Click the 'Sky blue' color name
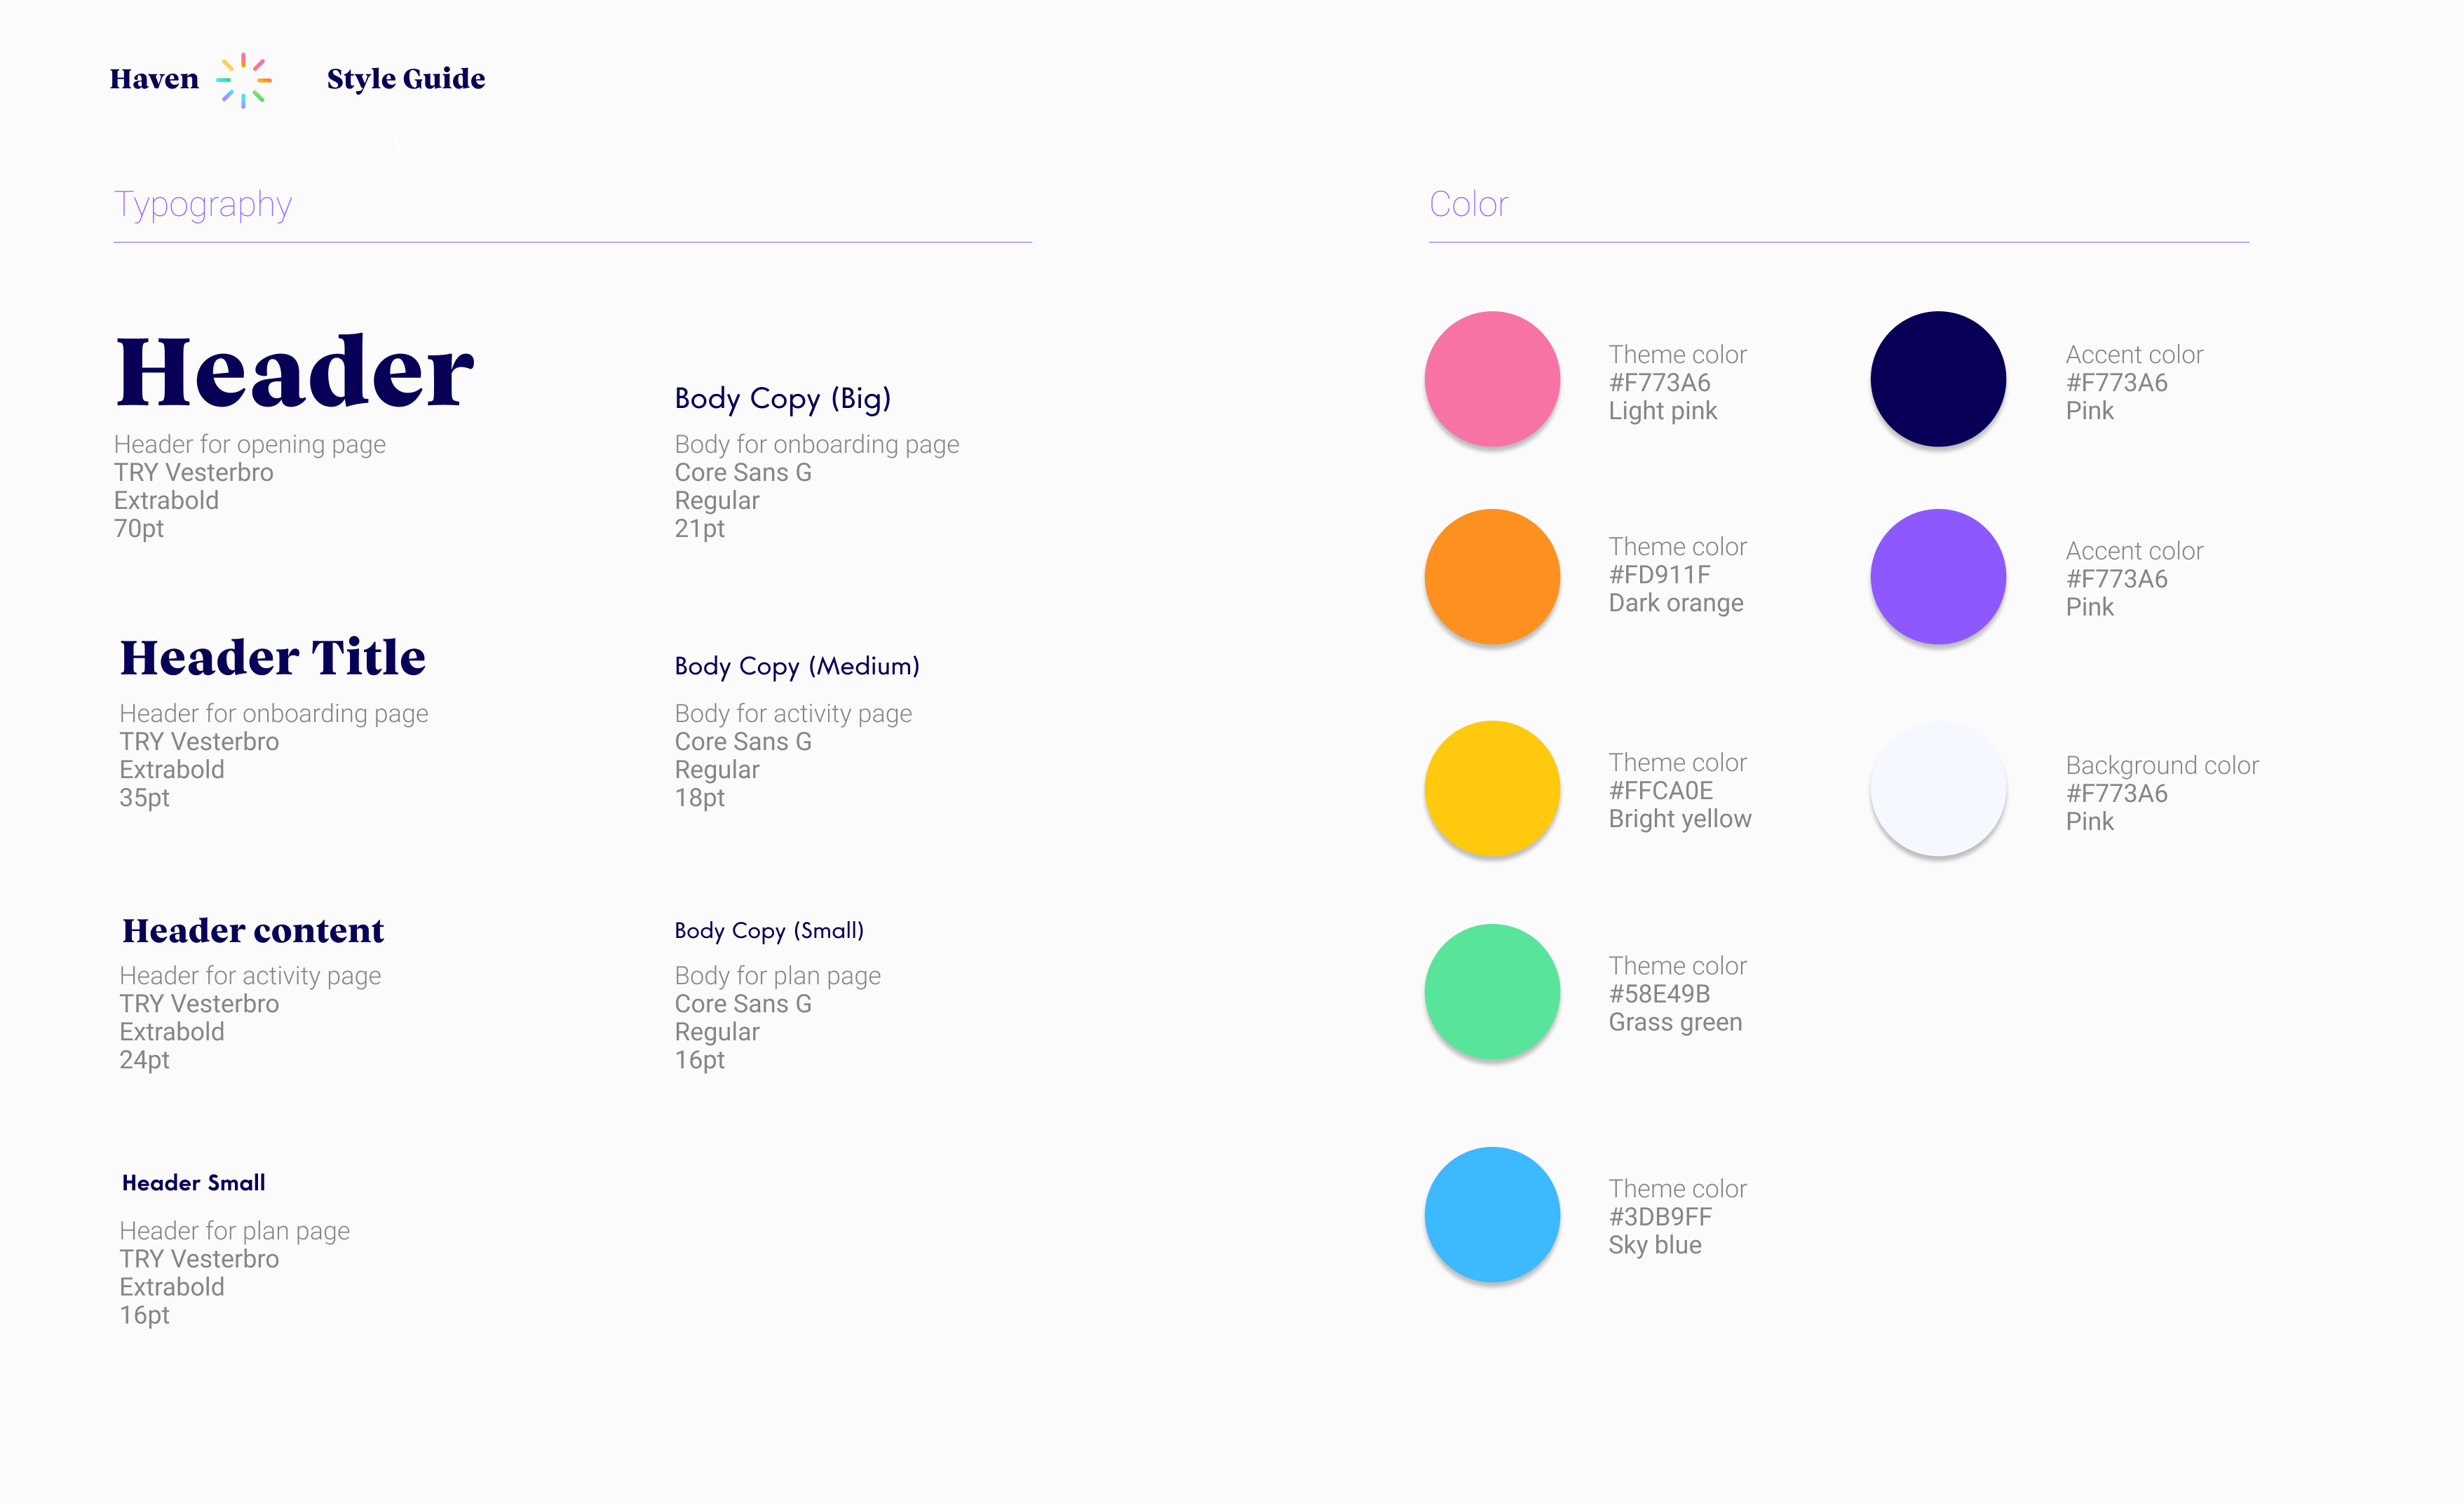The height and width of the screenshot is (1503, 2464). (1655, 1245)
